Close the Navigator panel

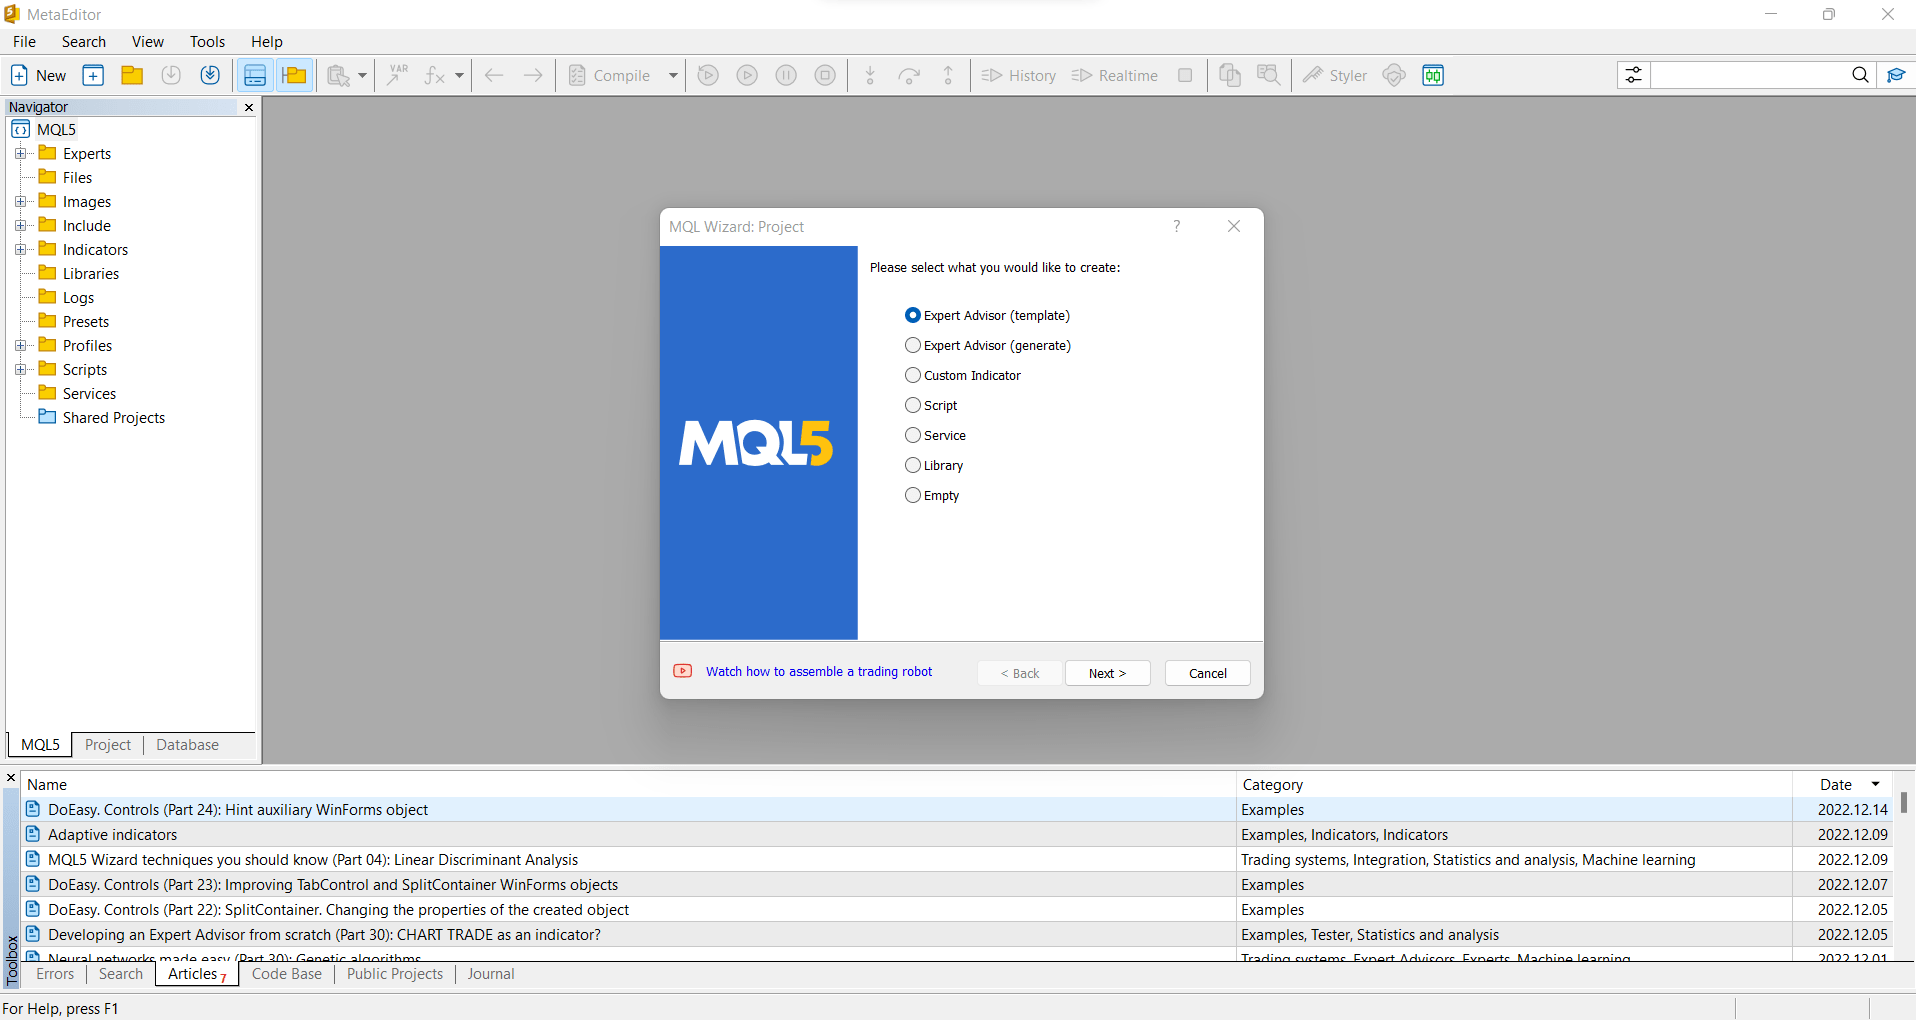tap(249, 107)
